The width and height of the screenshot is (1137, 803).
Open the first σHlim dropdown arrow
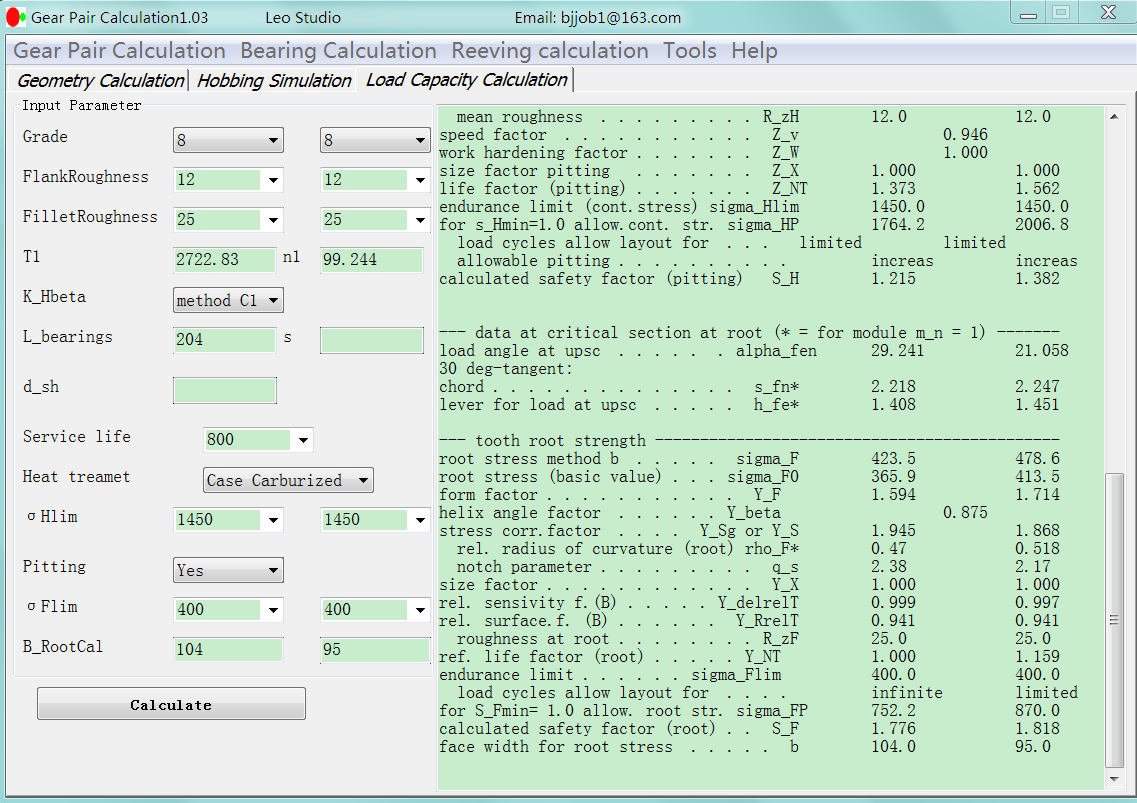pos(273,520)
